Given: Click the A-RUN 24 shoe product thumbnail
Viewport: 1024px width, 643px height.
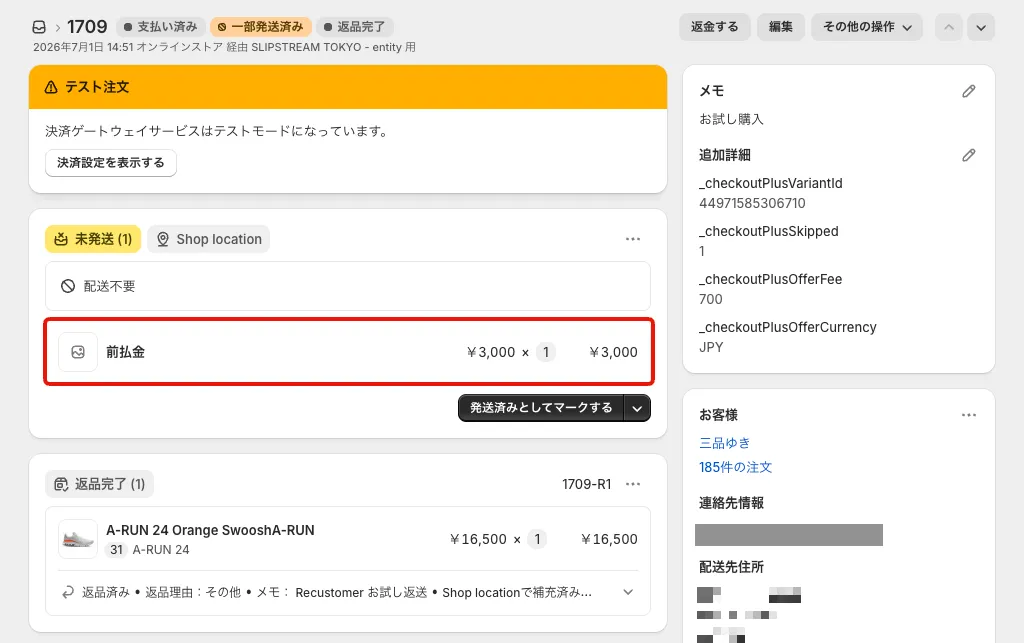Looking at the screenshot, I should tap(78, 539).
